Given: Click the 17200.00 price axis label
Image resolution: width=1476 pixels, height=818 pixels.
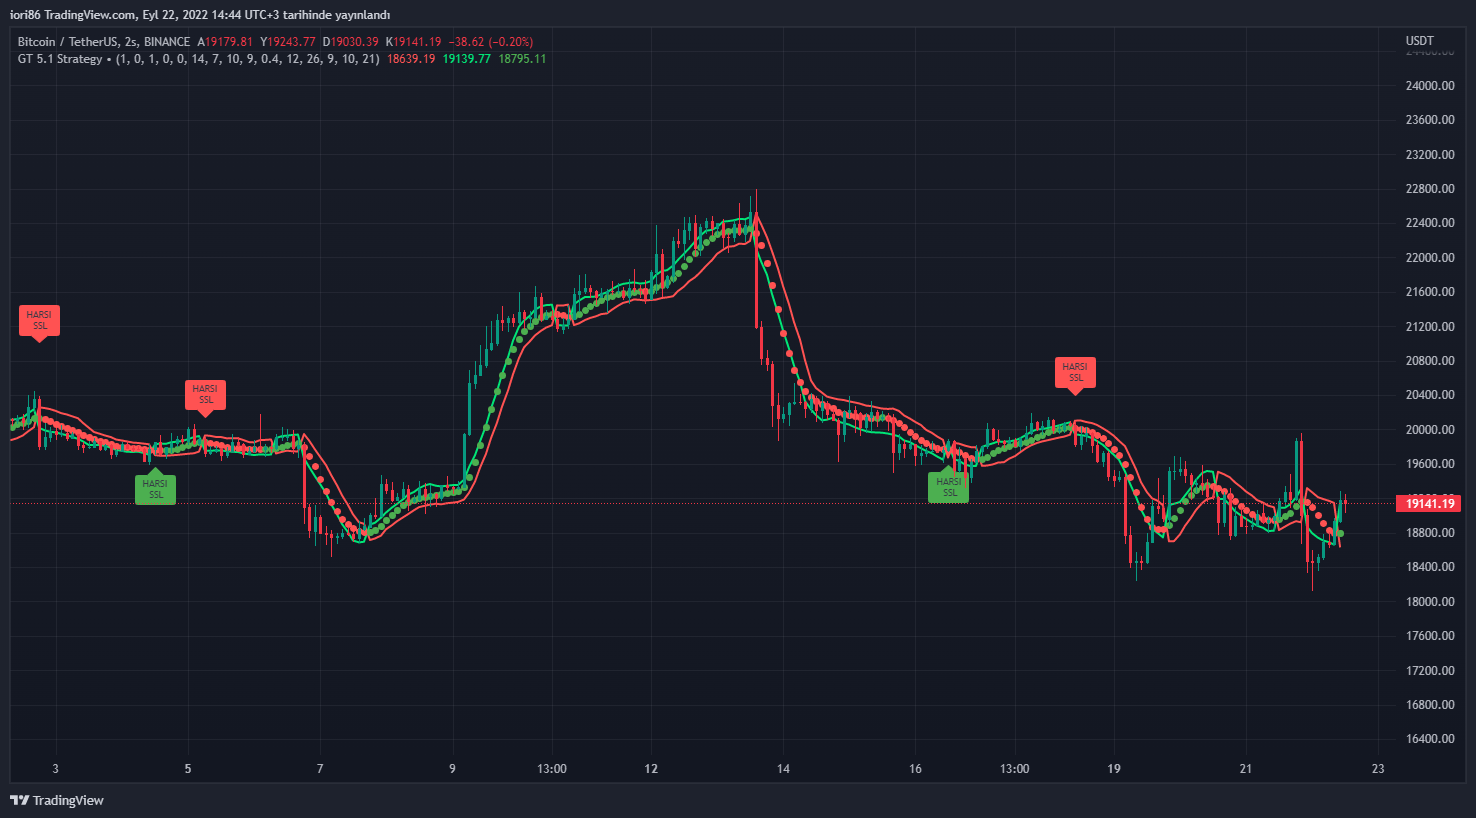Looking at the screenshot, I should (x=1430, y=671).
